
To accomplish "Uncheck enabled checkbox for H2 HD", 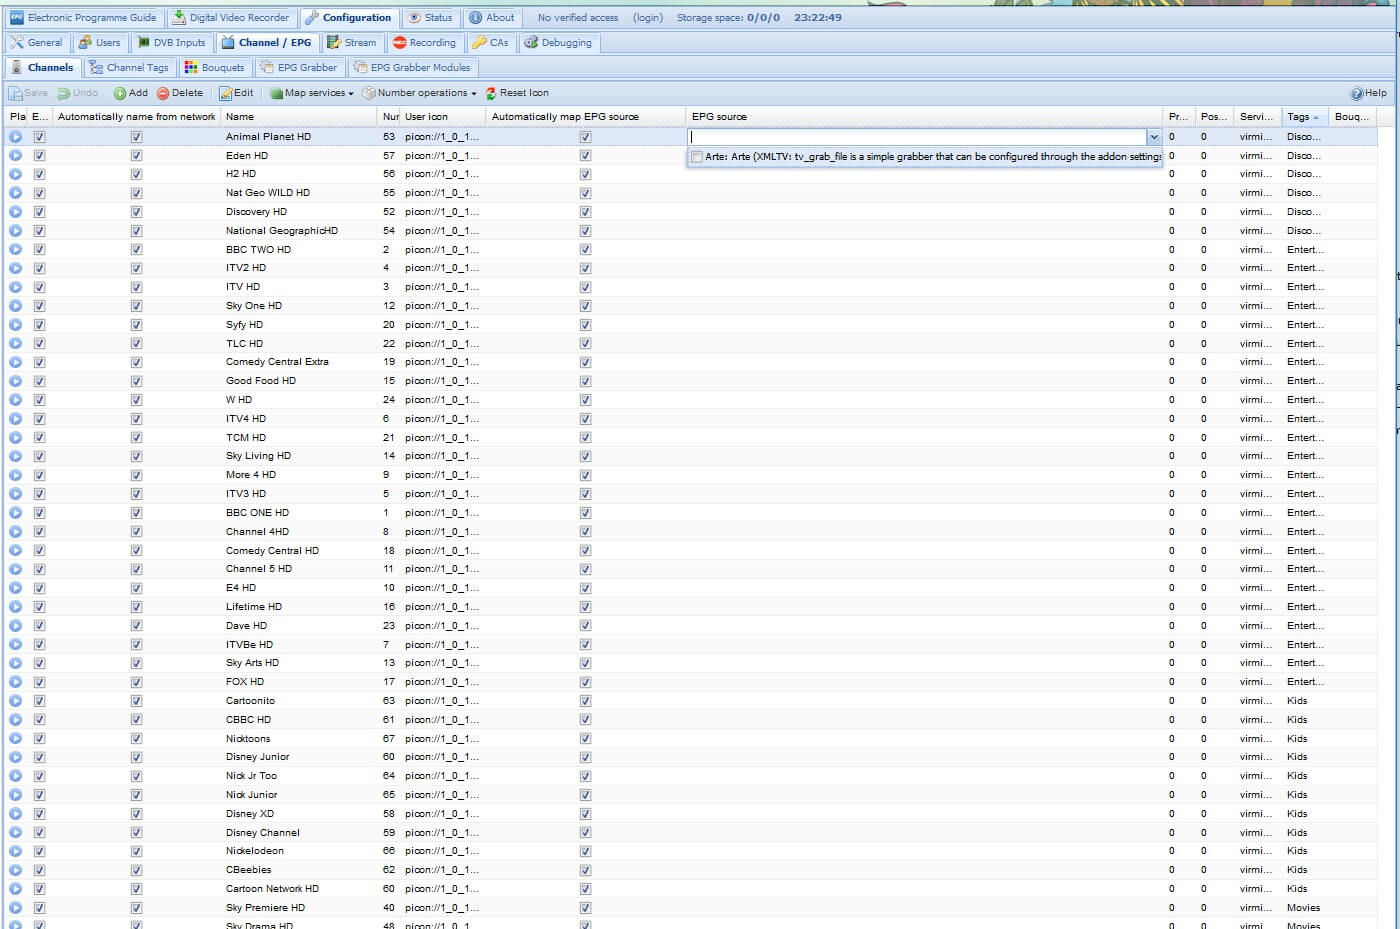I will [40, 174].
